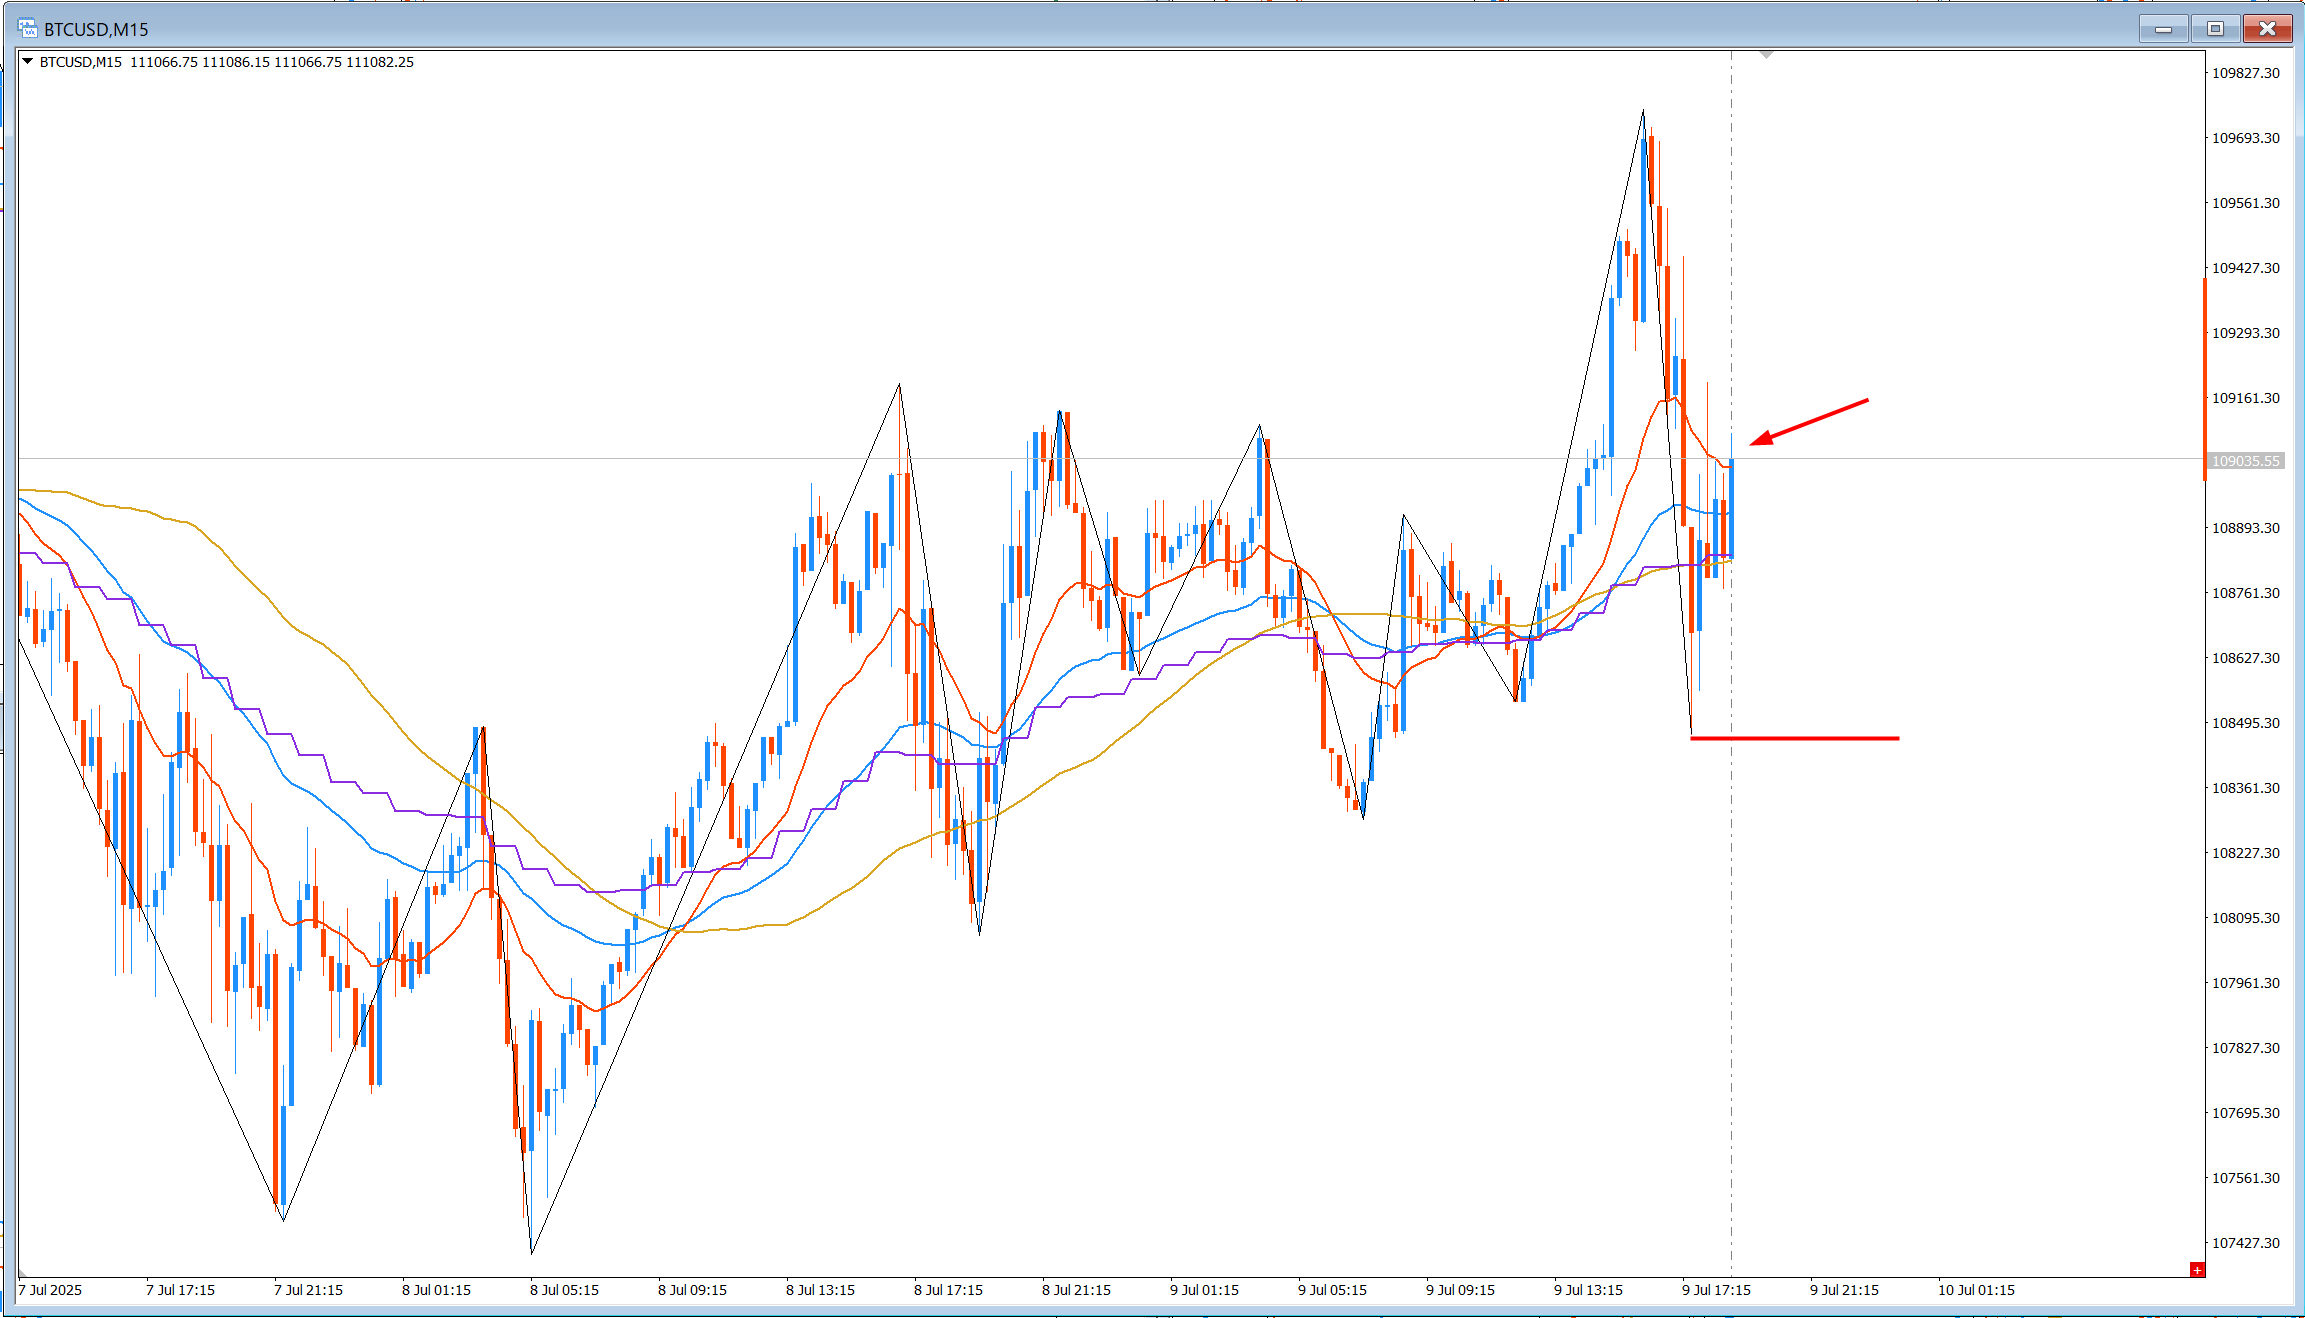Click price scale label 107561.30

click(2246, 1178)
